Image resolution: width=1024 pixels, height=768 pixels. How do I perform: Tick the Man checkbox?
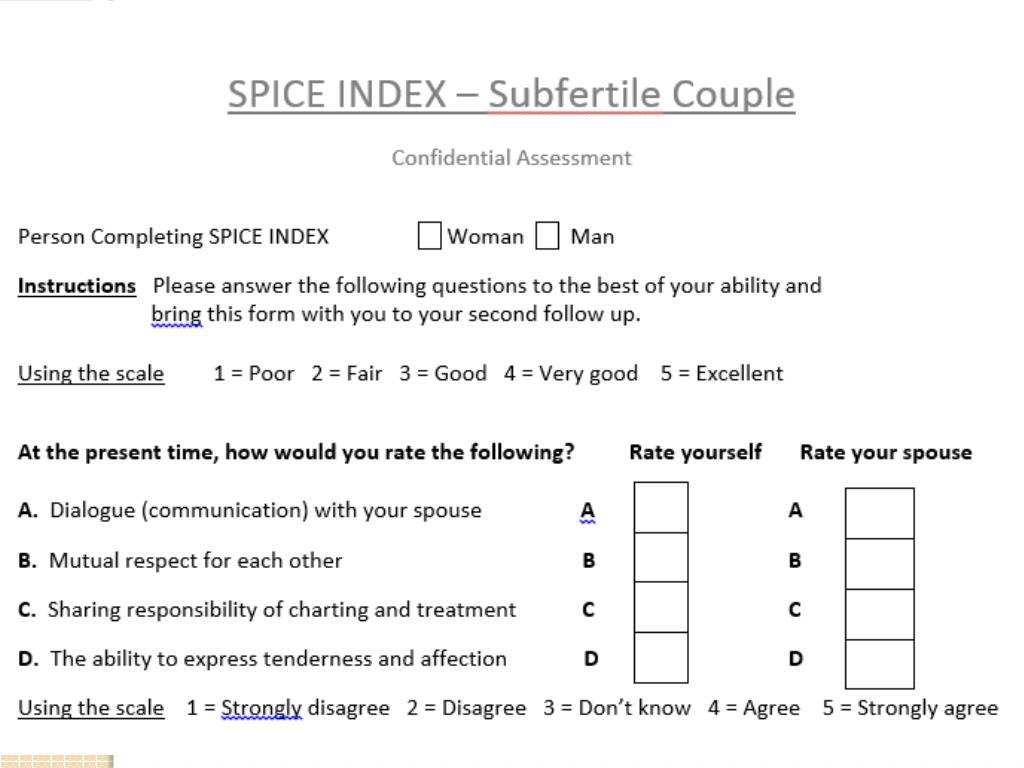point(547,235)
